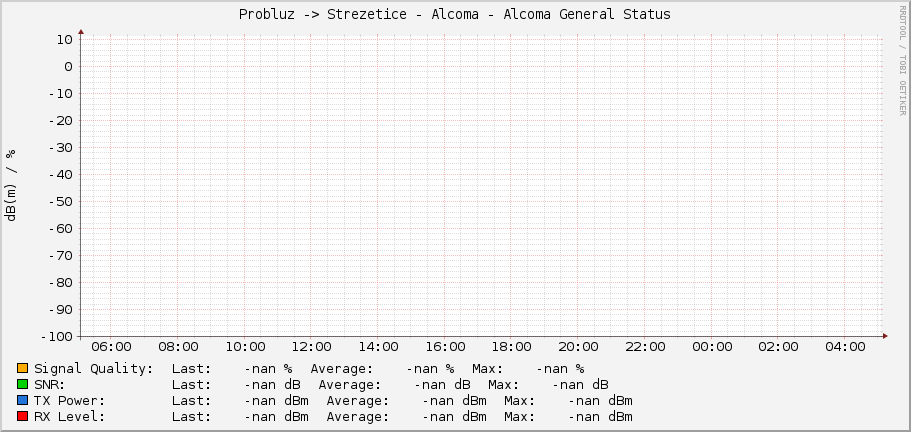The width and height of the screenshot is (911, 432).
Task: Click the -80 value on the Y axis
Action: pyautogui.click(x=60, y=283)
